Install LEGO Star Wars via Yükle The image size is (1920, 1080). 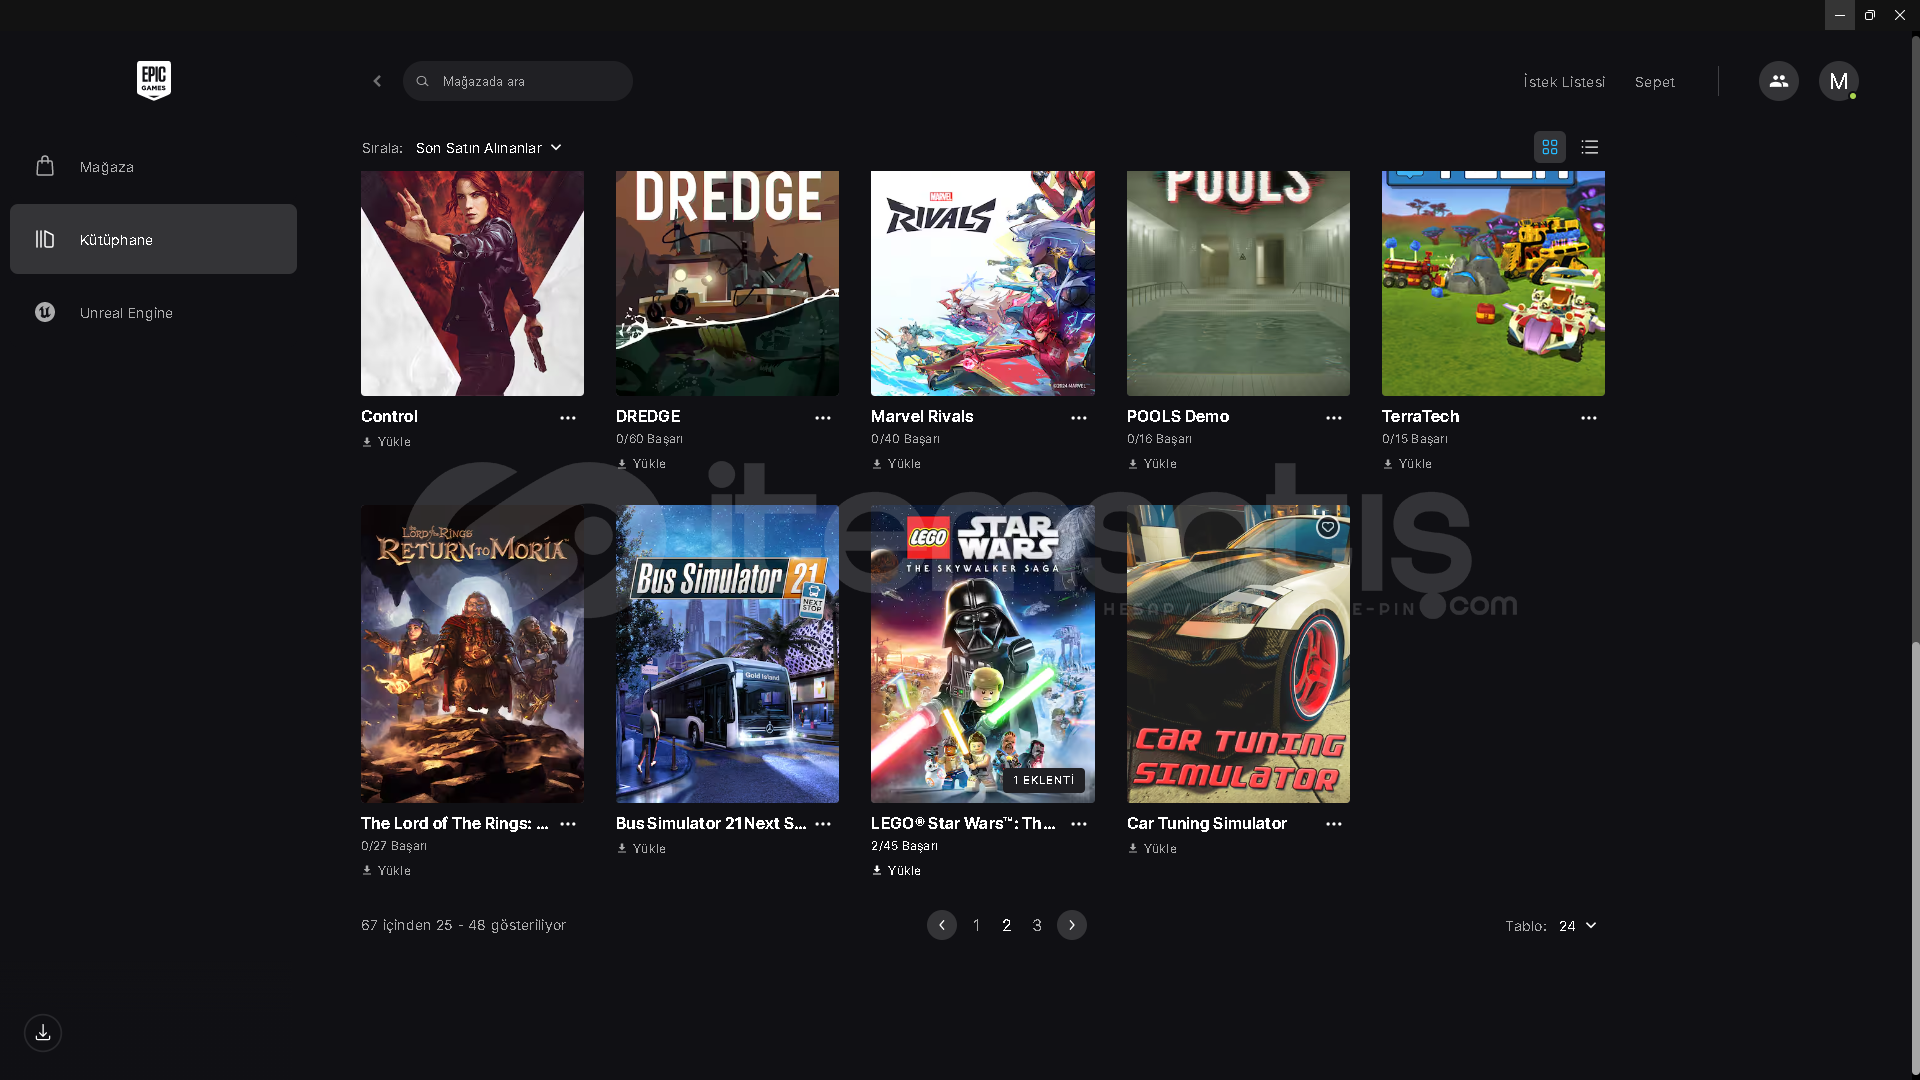pos(897,871)
